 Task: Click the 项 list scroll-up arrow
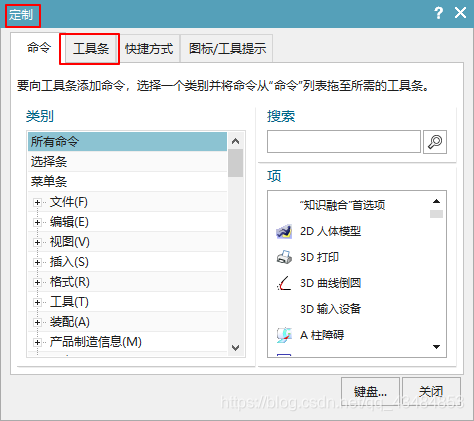pos(436,201)
